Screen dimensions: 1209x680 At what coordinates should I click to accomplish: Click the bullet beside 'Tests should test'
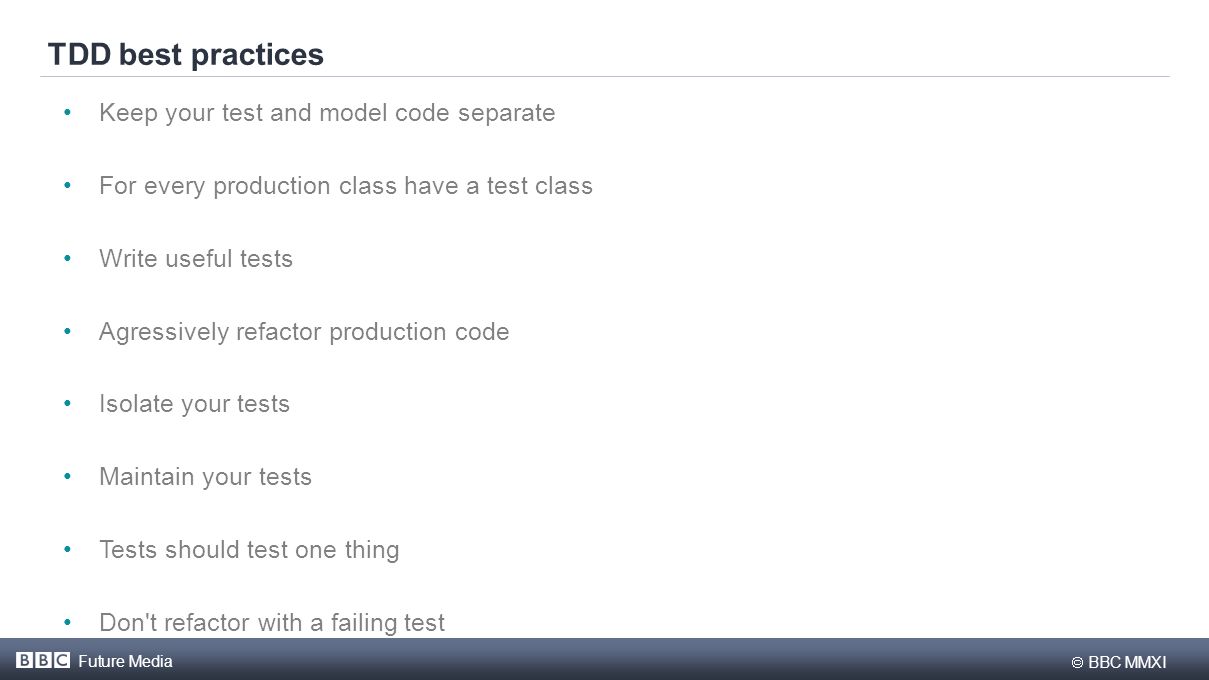[x=67, y=549]
